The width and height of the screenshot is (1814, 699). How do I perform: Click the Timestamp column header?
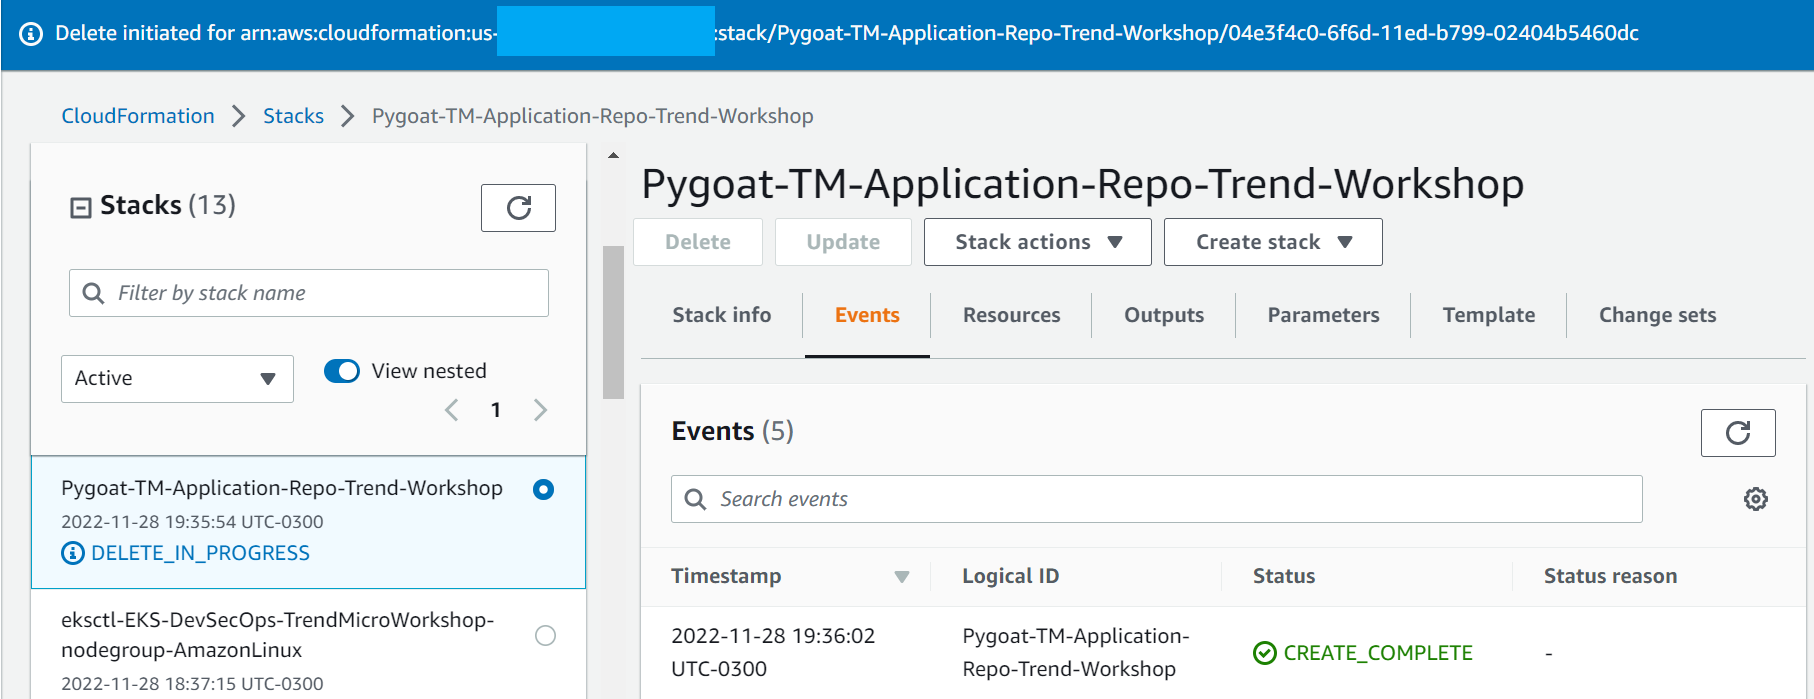(x=726, y=576)
